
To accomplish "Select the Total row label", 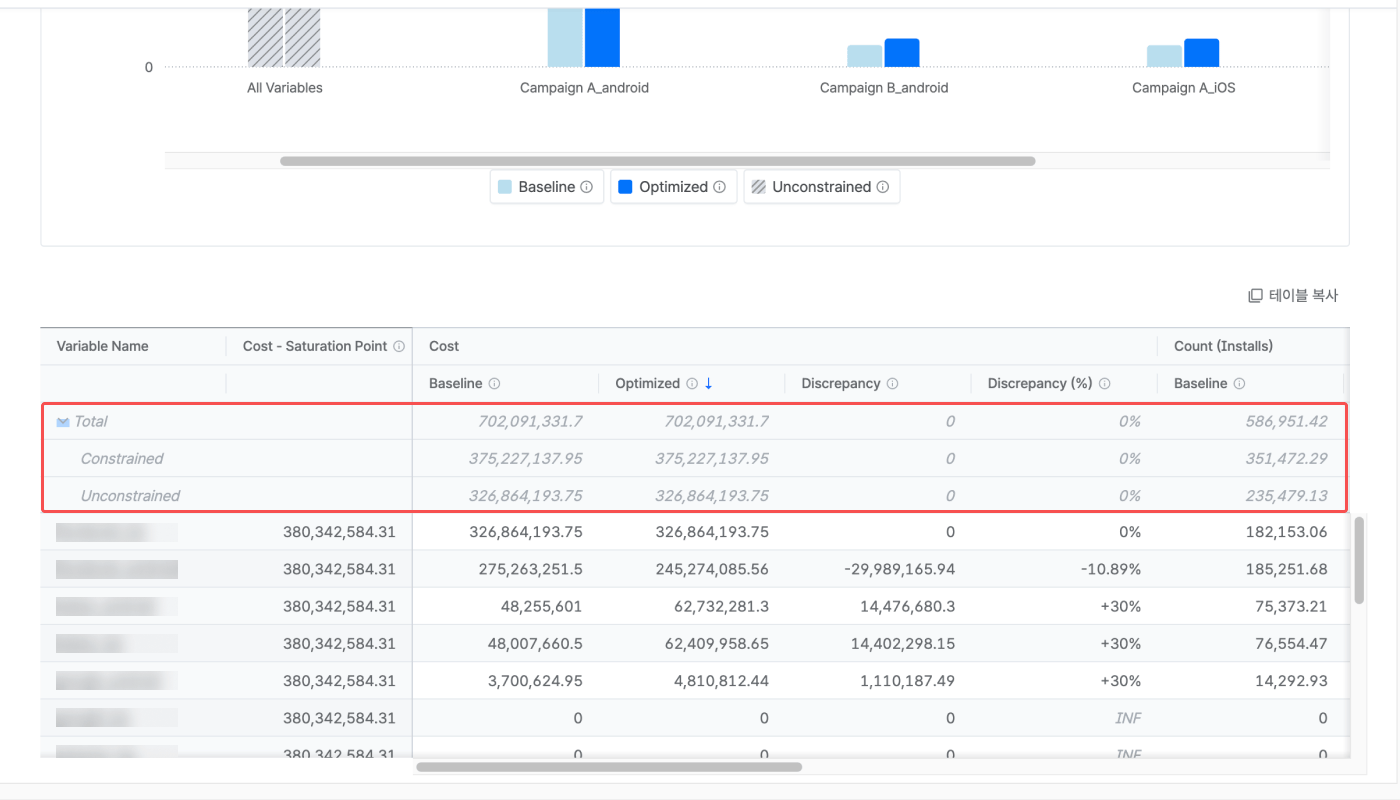I will (x=90, y=422).
